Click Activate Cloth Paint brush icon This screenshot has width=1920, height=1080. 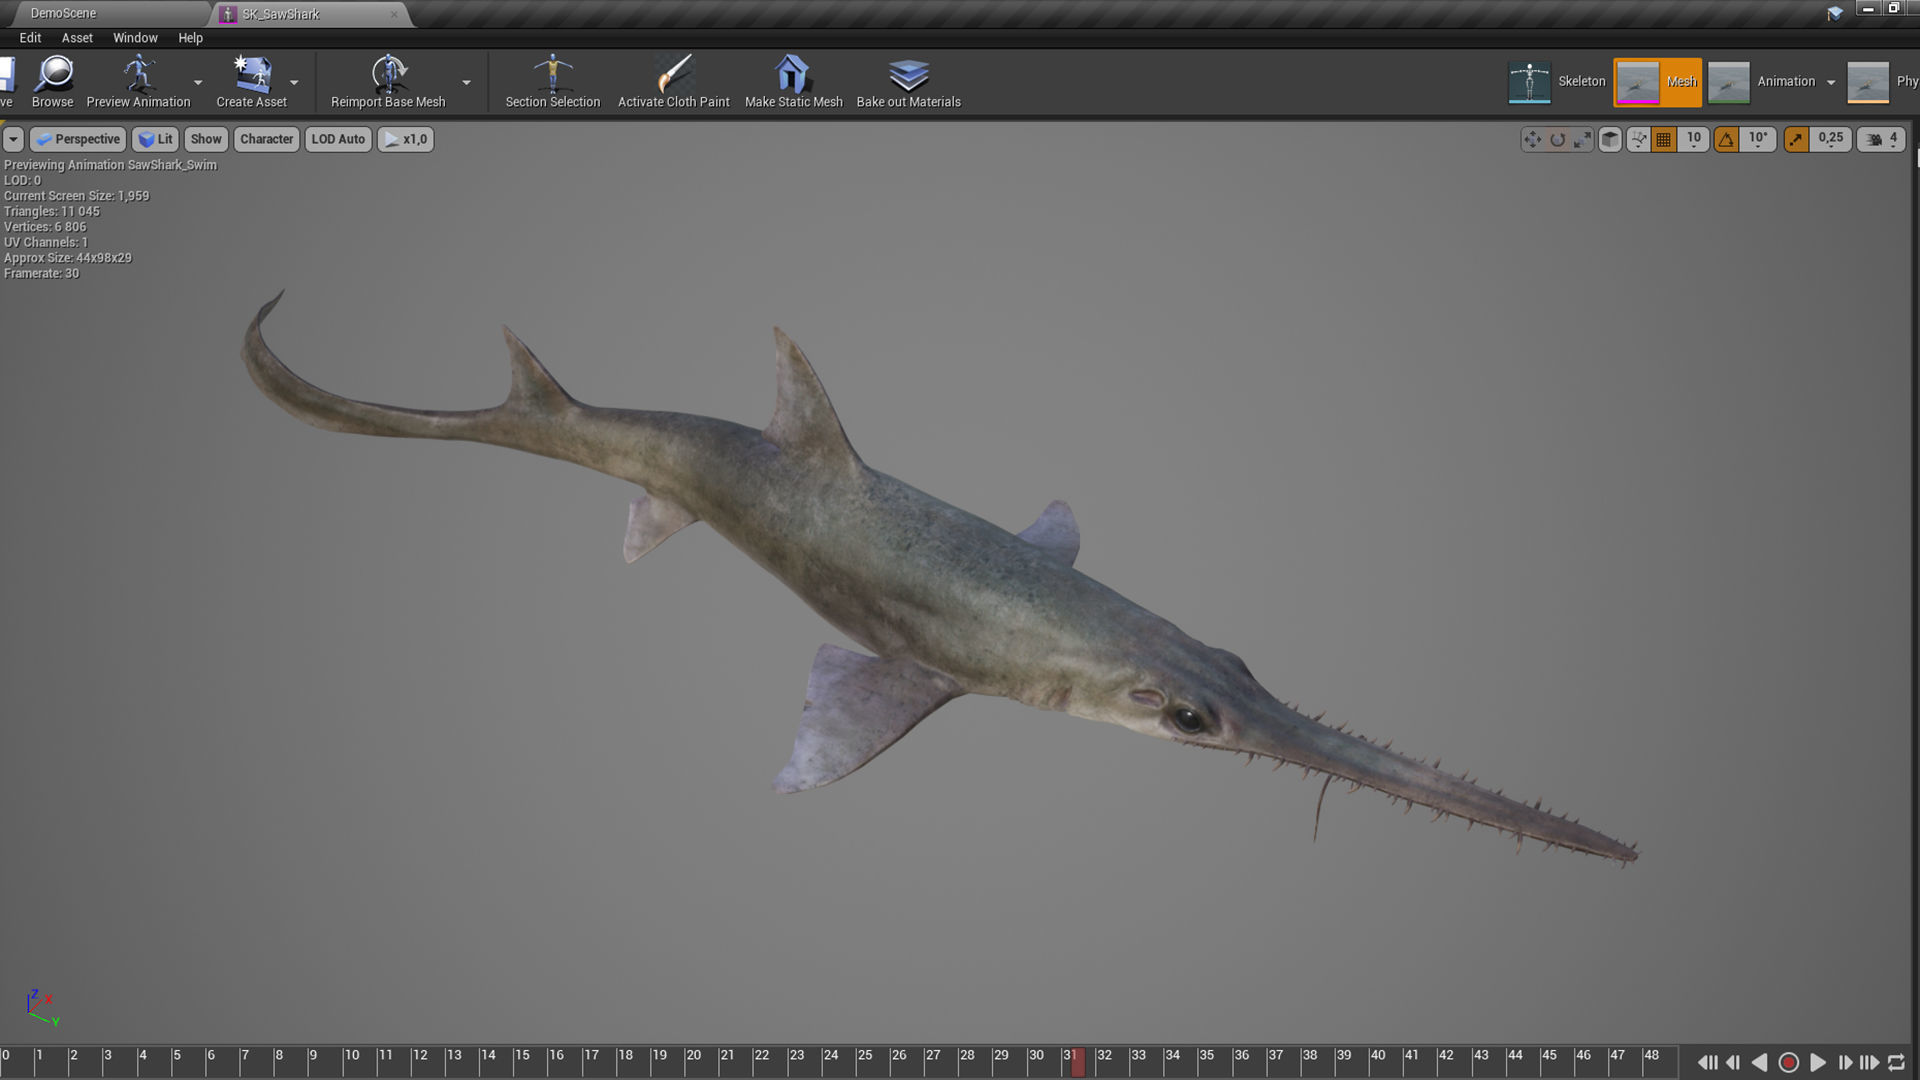673,75
